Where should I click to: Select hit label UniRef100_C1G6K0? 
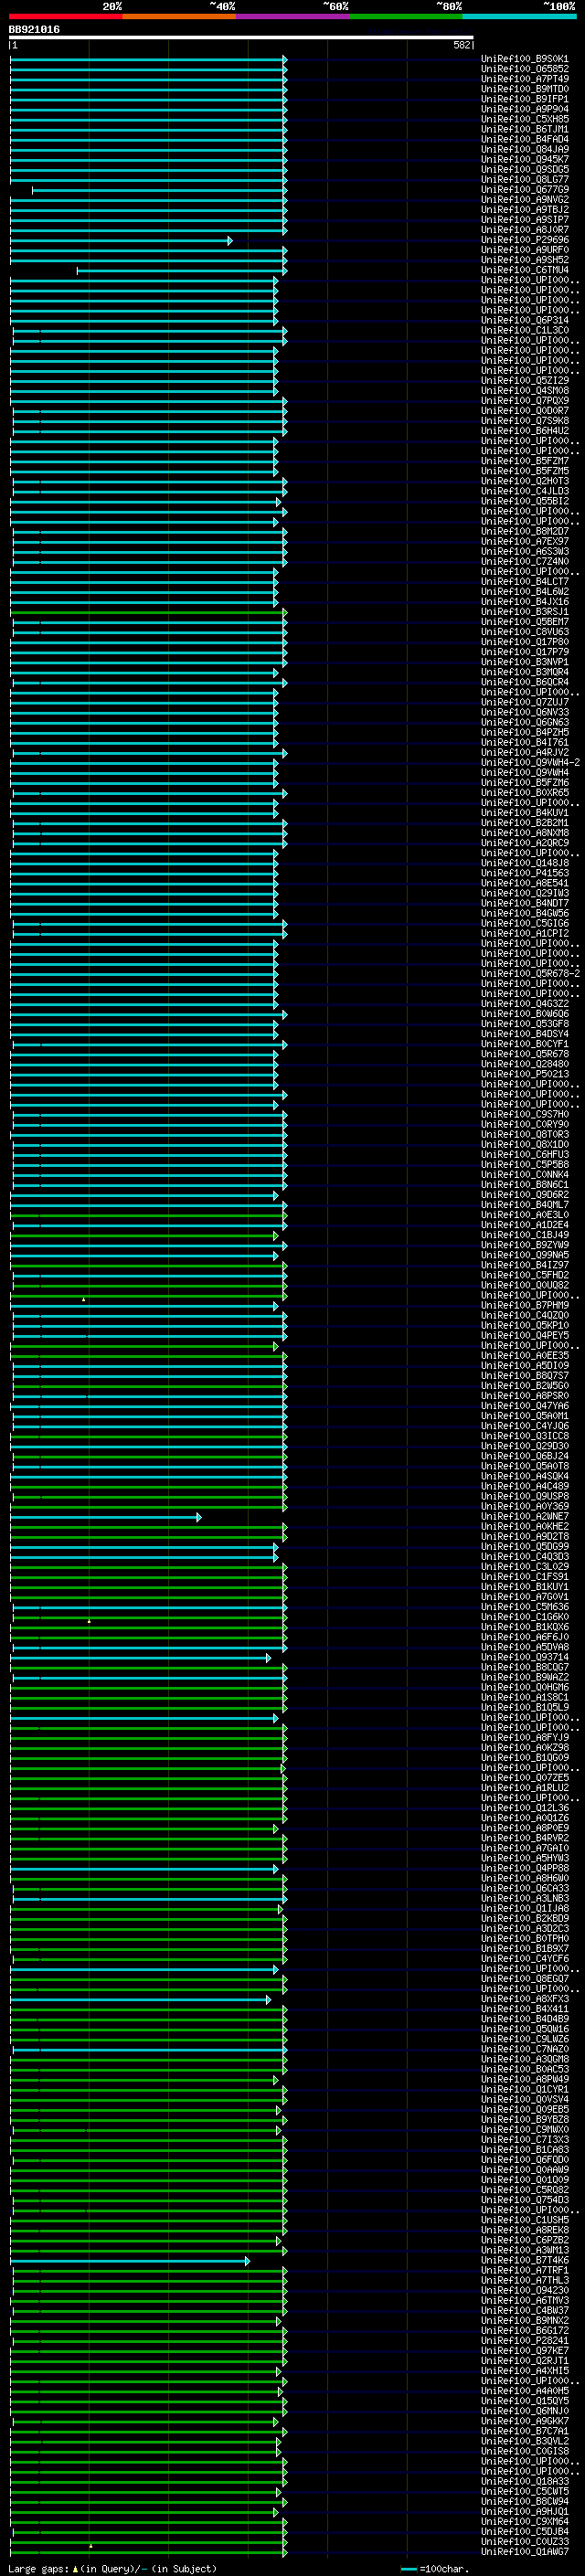[x=524, y=1617]
